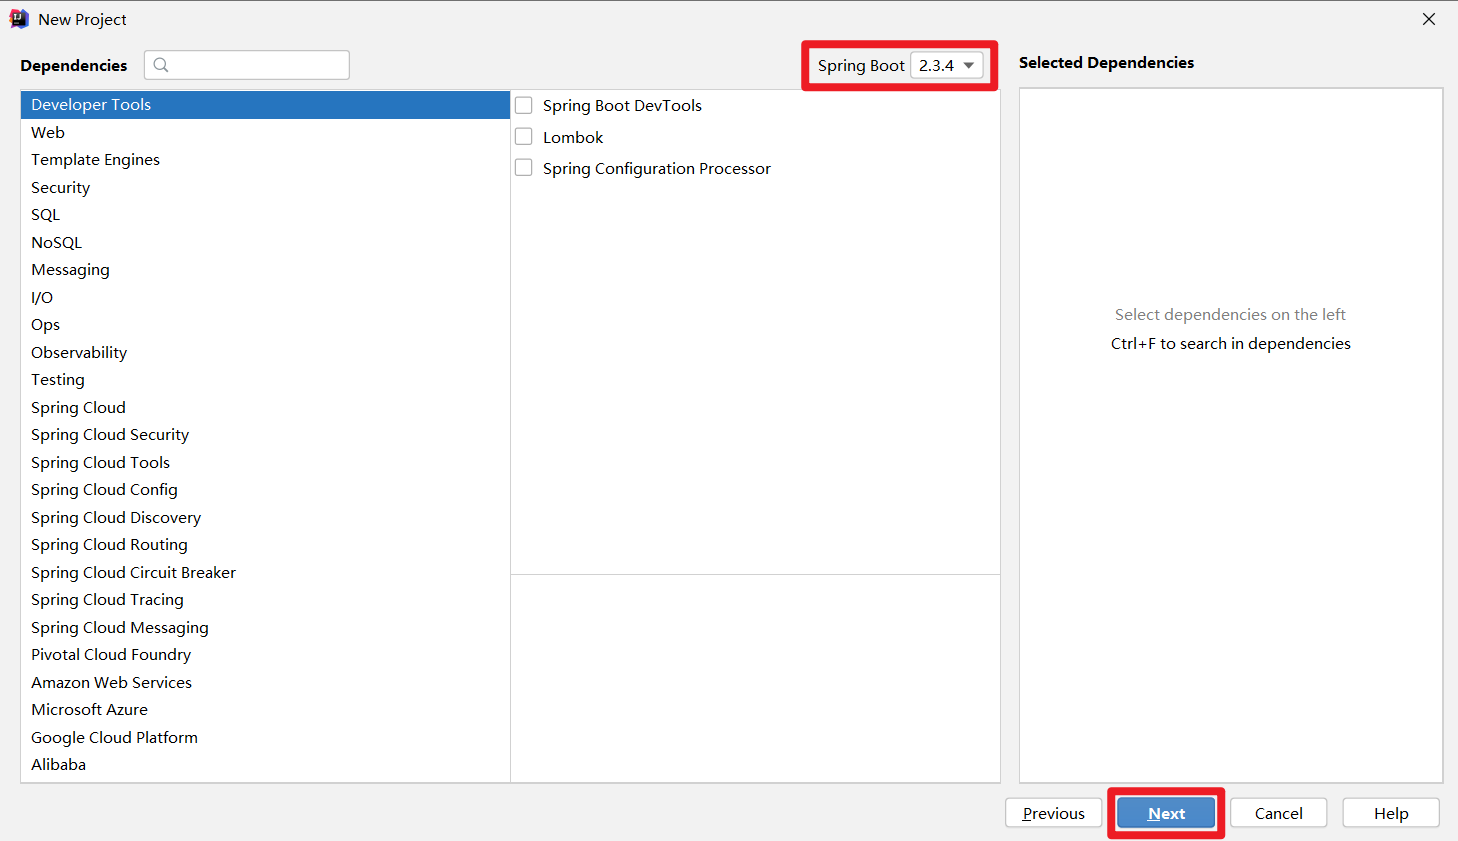
Task: Open the Observability category
Action: click(265, 352)
